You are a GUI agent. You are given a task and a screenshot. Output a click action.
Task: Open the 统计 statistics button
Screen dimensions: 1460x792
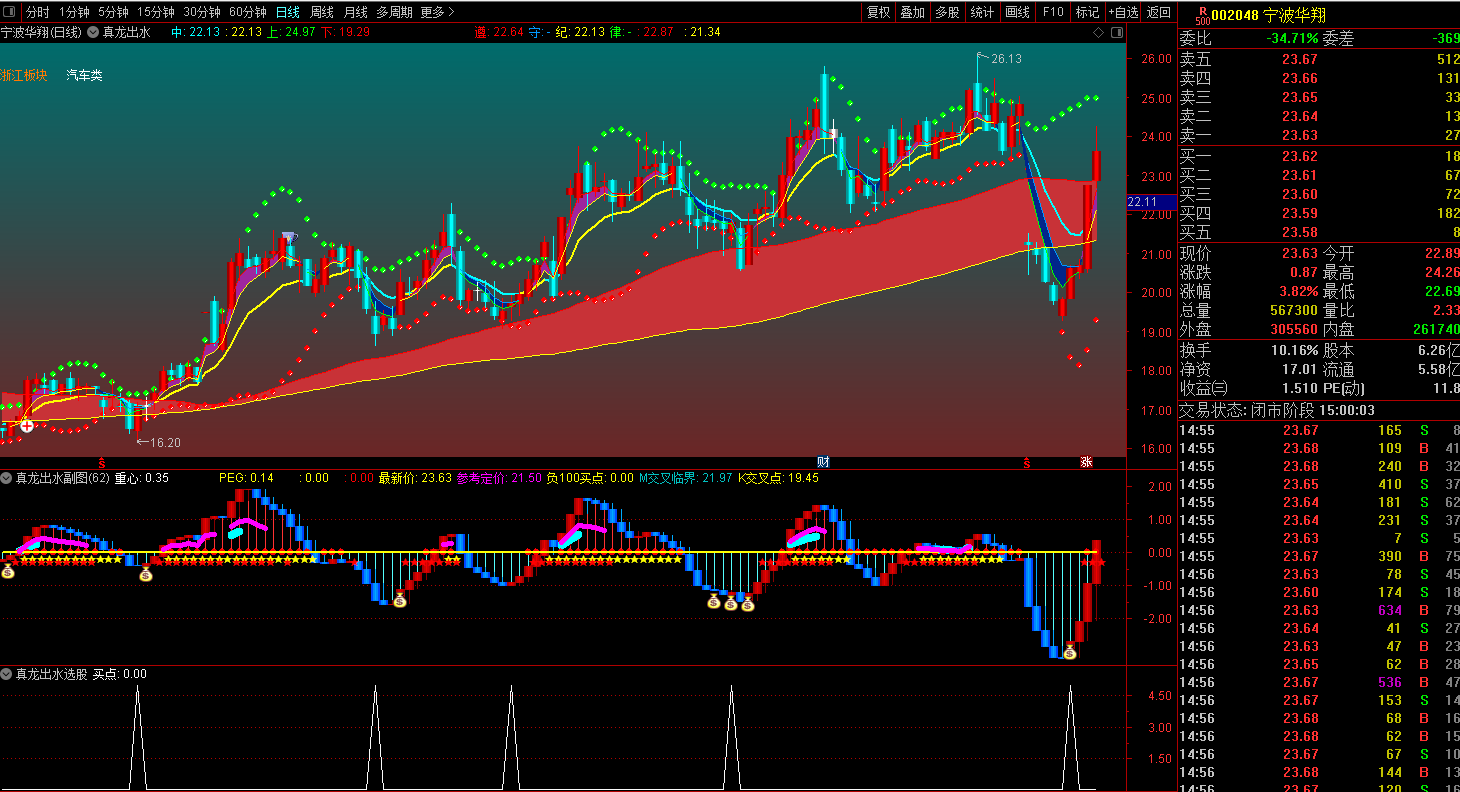pos(982,12)
